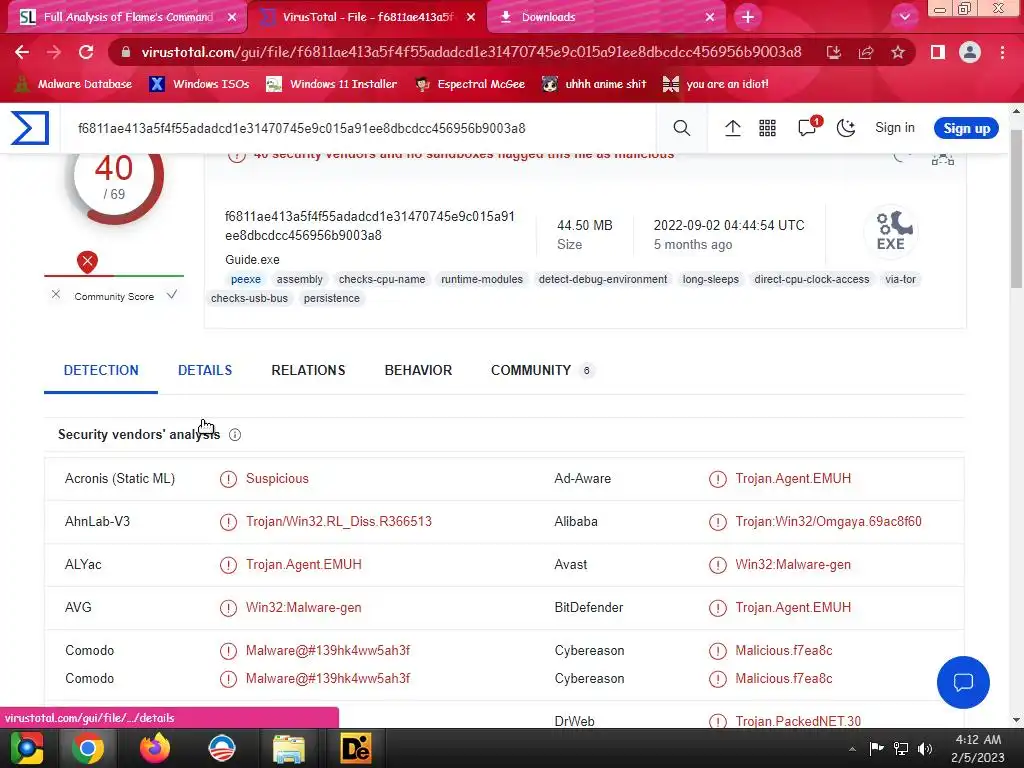Reload the page
Screen dimensions: 1024x768
pyautogui.click(x=86, y=52)
